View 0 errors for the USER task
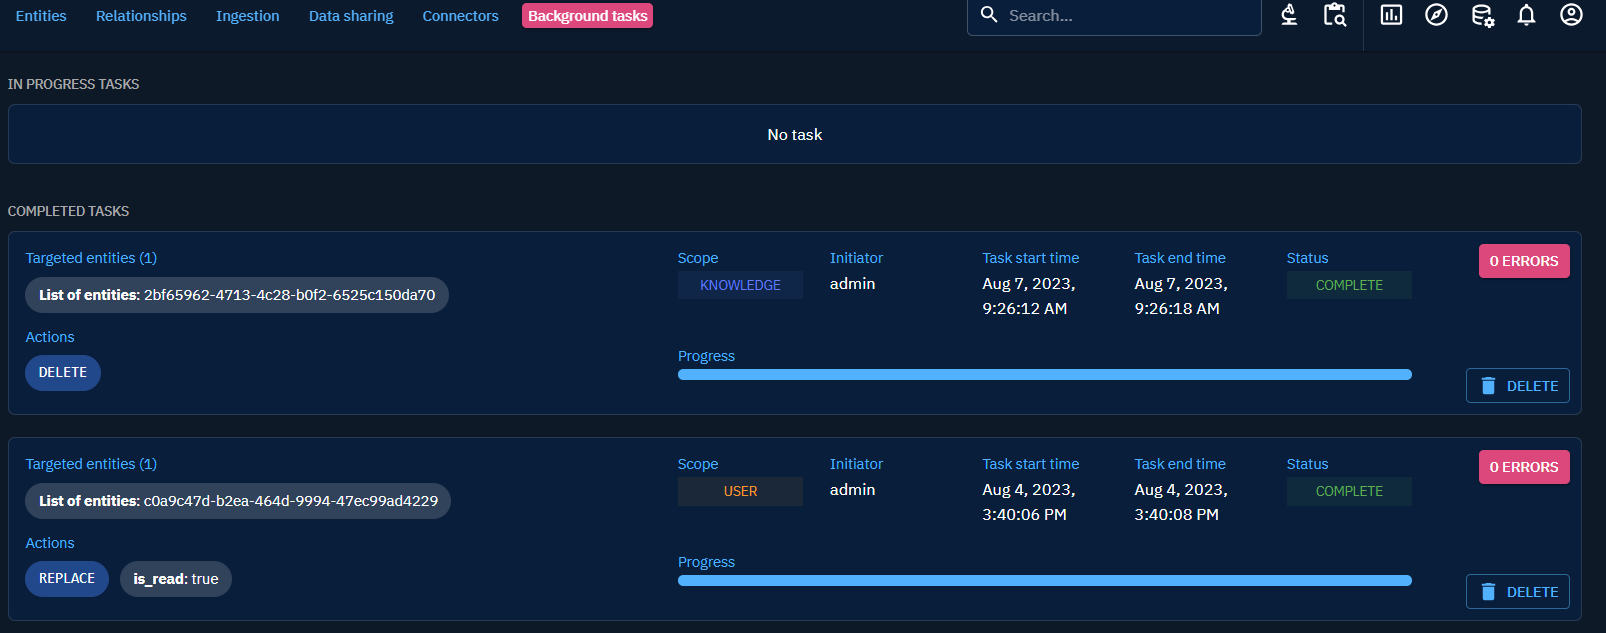Viewport: 1606px width, 633px height. [x=1523, y=467]
